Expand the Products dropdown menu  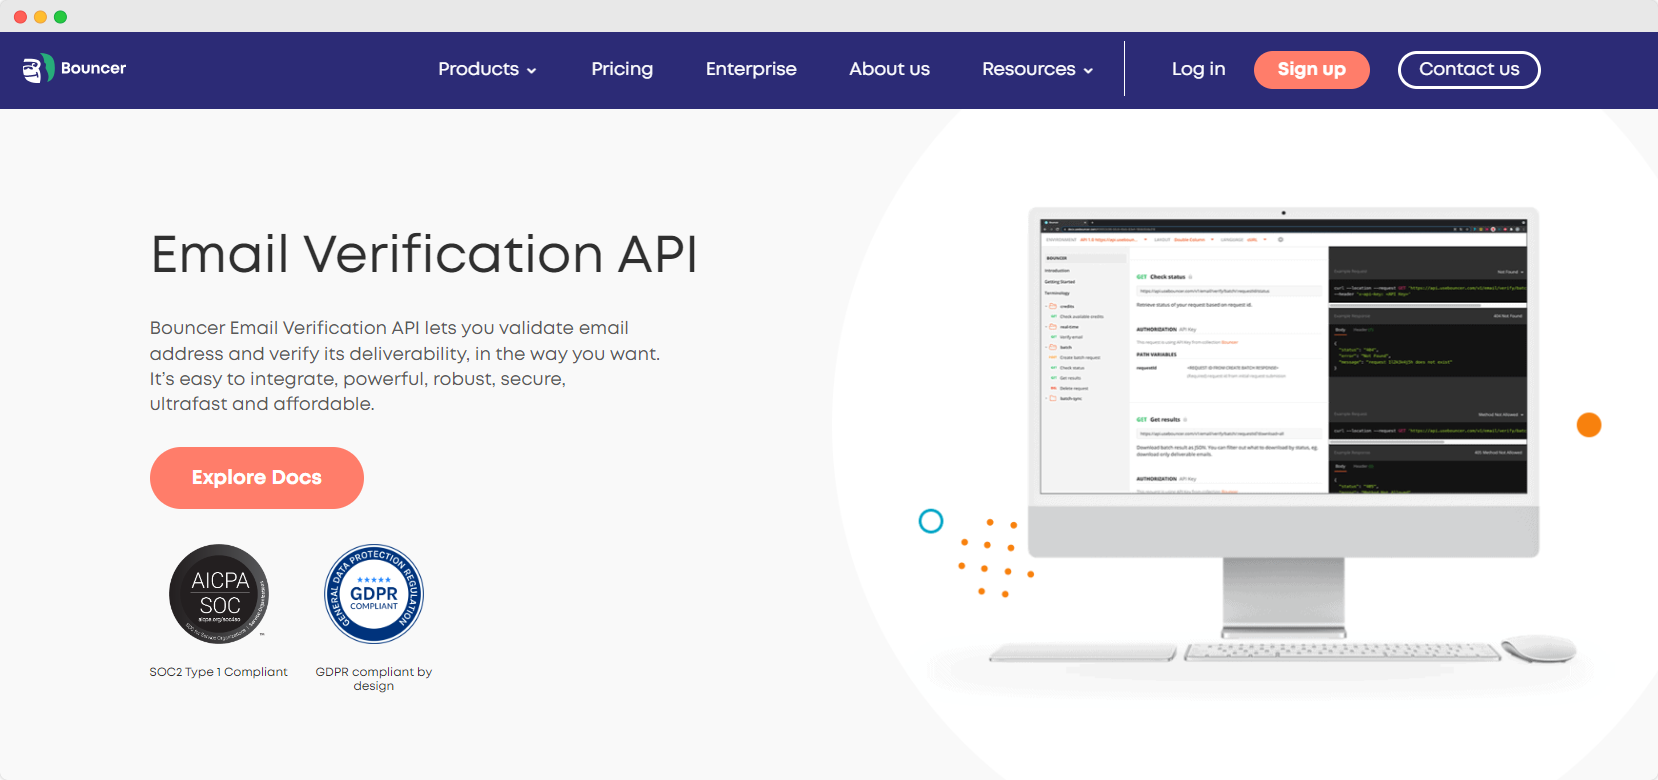(x=478, y=69)
